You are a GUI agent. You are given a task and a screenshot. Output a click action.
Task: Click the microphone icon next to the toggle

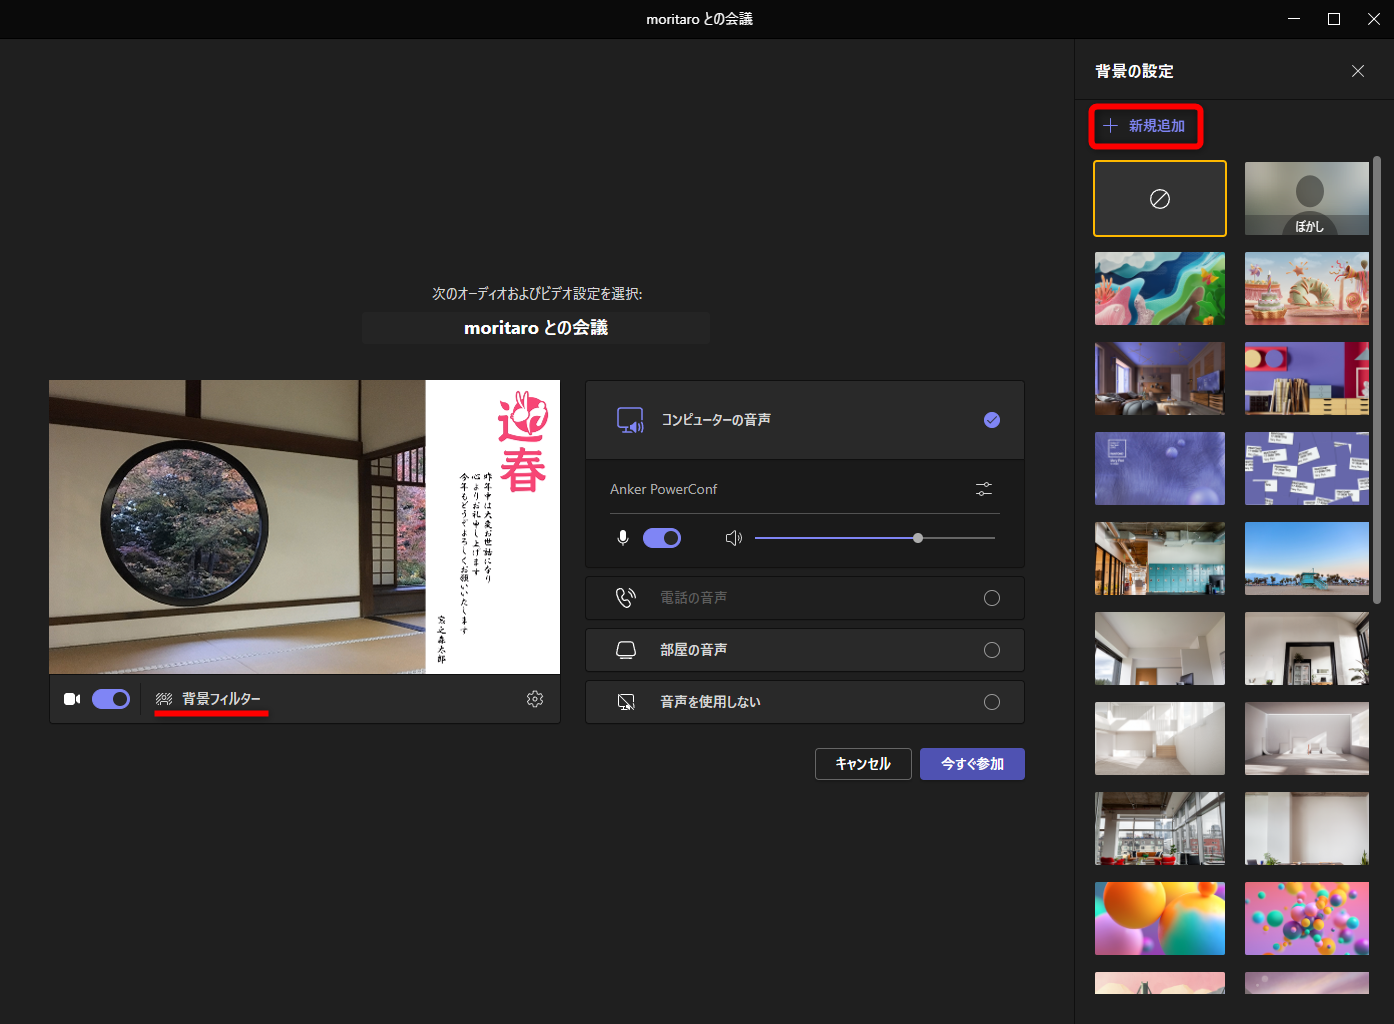coord(622,538)
